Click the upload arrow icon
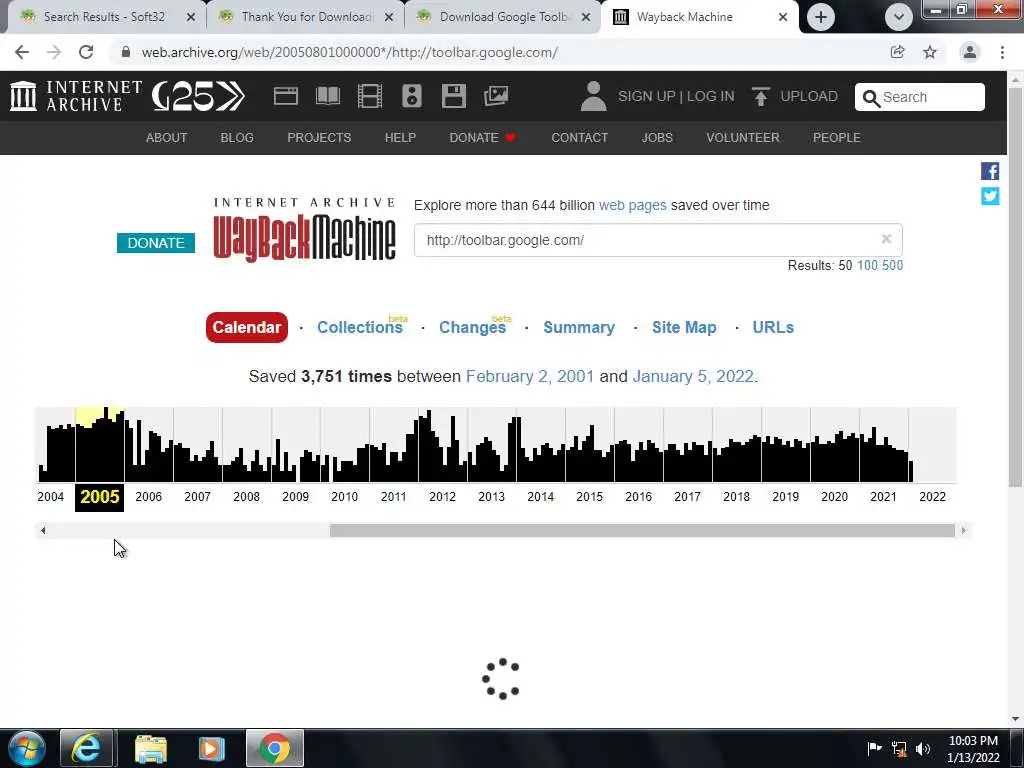The width and height of the screenshot is (1024, 768). pos(760,97)
